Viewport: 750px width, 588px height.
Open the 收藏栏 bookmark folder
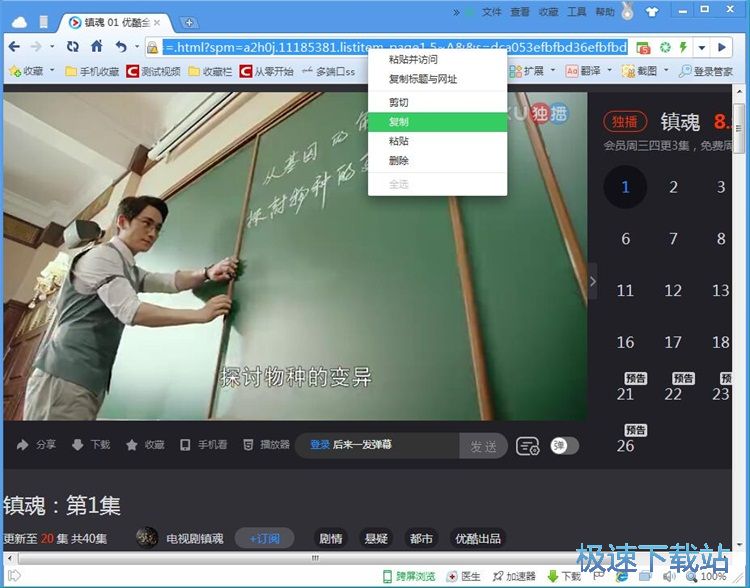pyautogui.click(x=210, y=71)
